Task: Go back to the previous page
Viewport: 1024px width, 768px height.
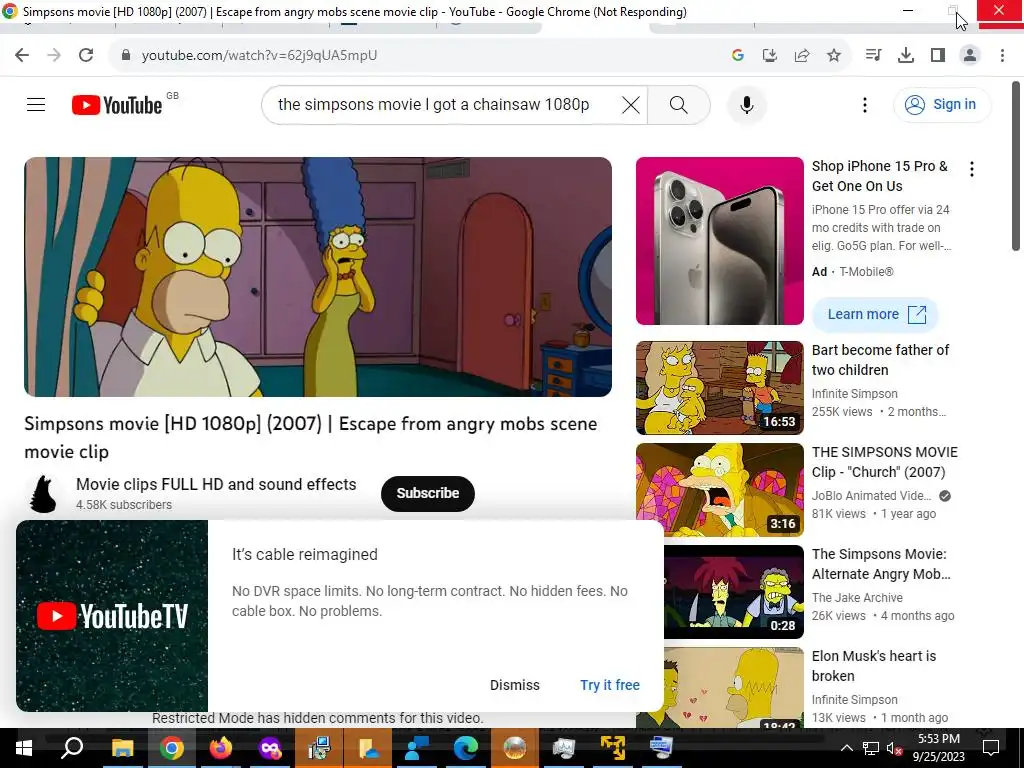Action: [x=22, y=55]
